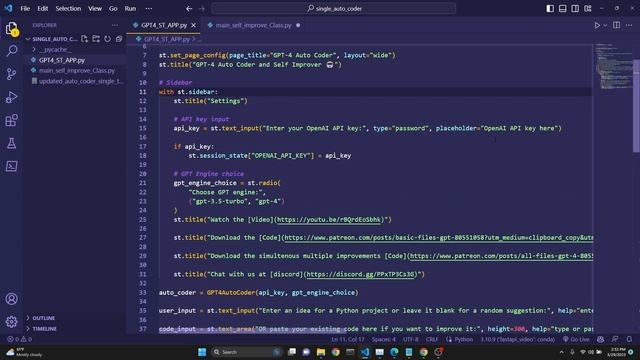Click the Copilot/account icon in status bar
640x360 pixels.
pyautogui.click(x=600, y=339)
